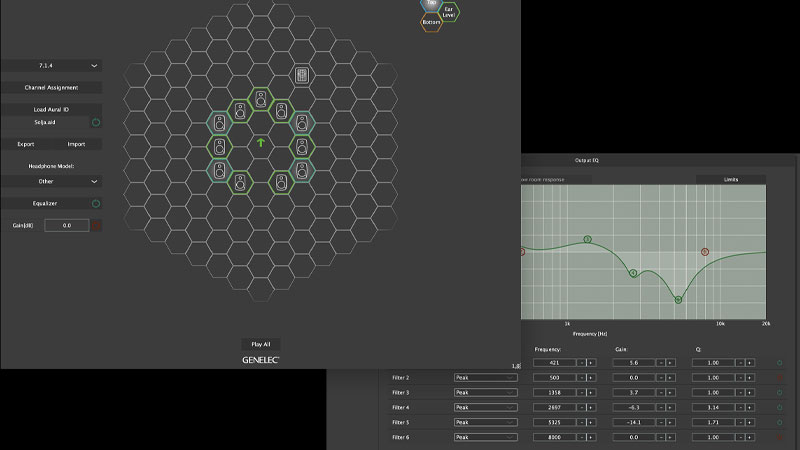Toggle the Solja.aid Aural ID power button
The height and width of the screenshot is (450, 800).
tap(96, 122)
